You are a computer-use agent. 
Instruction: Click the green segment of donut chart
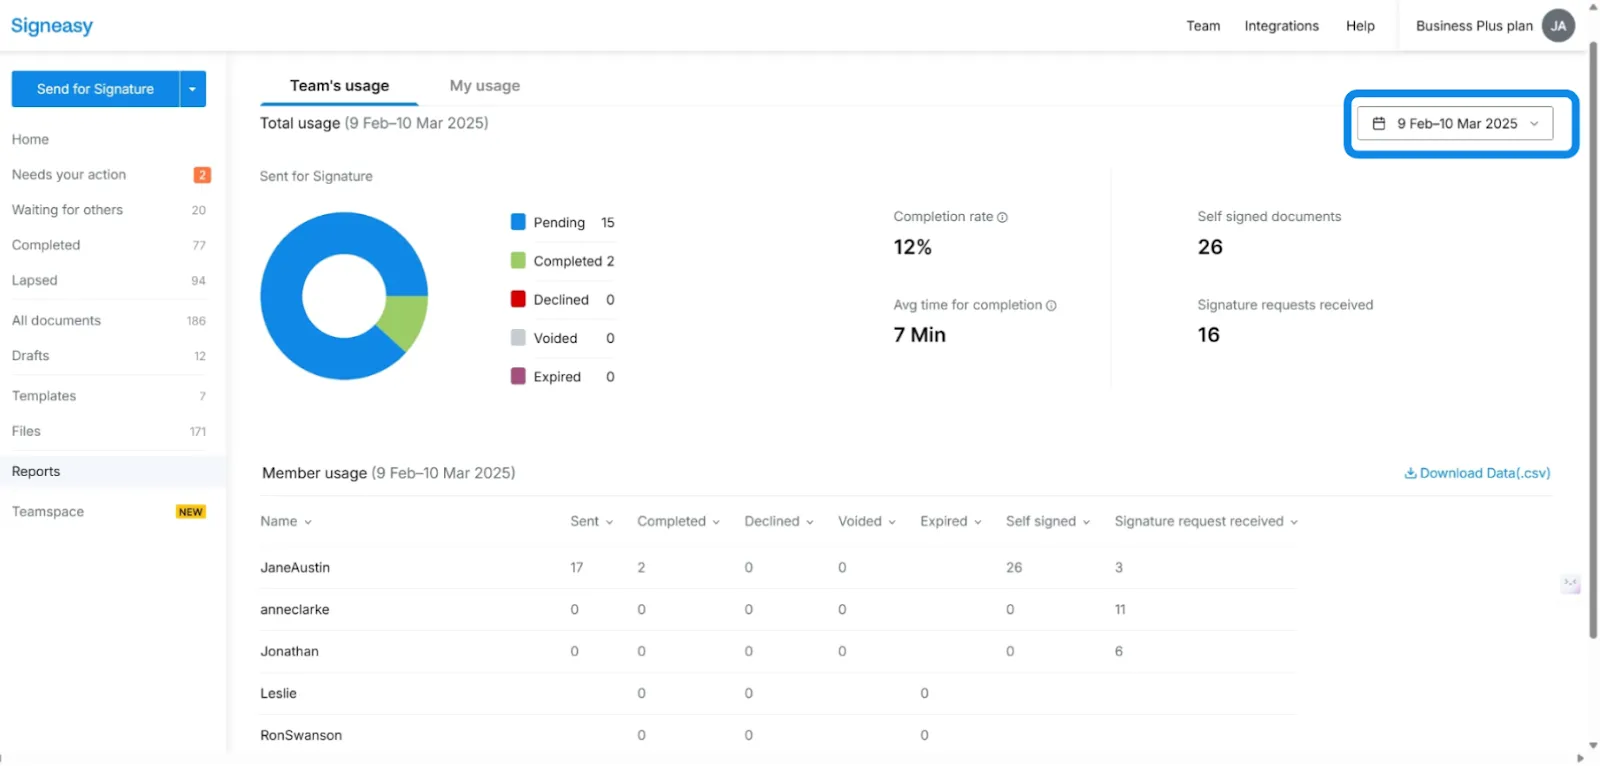tap(405, 319)
